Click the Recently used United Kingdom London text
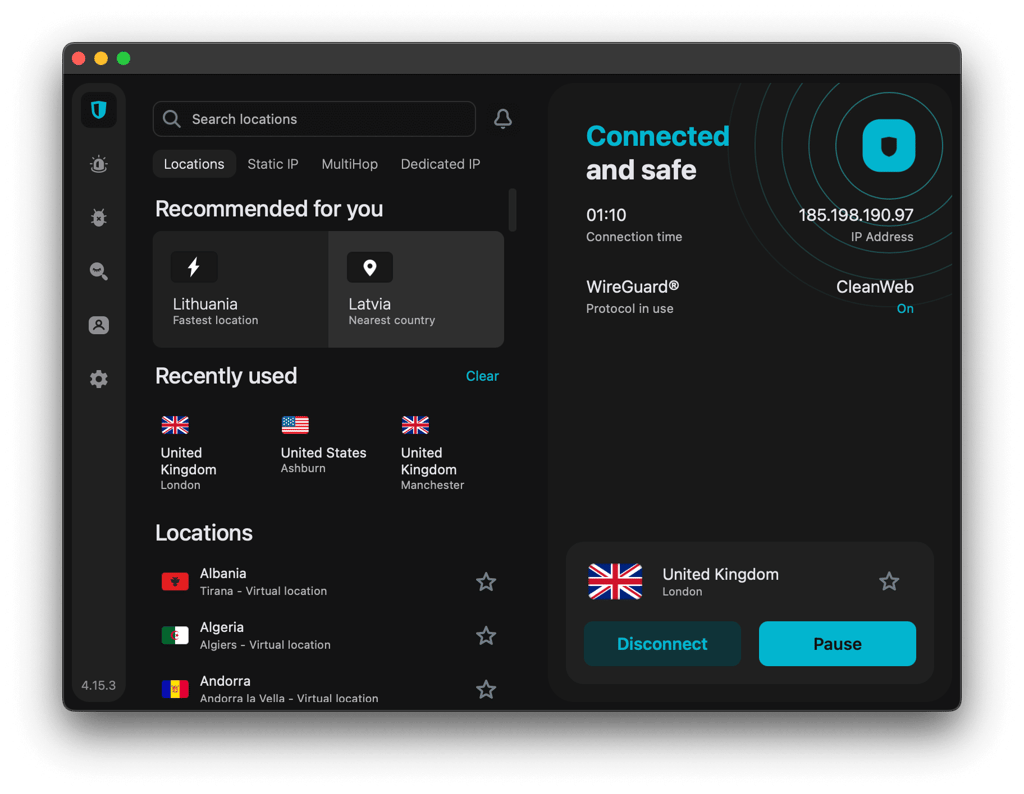 (x=188, y=469)
